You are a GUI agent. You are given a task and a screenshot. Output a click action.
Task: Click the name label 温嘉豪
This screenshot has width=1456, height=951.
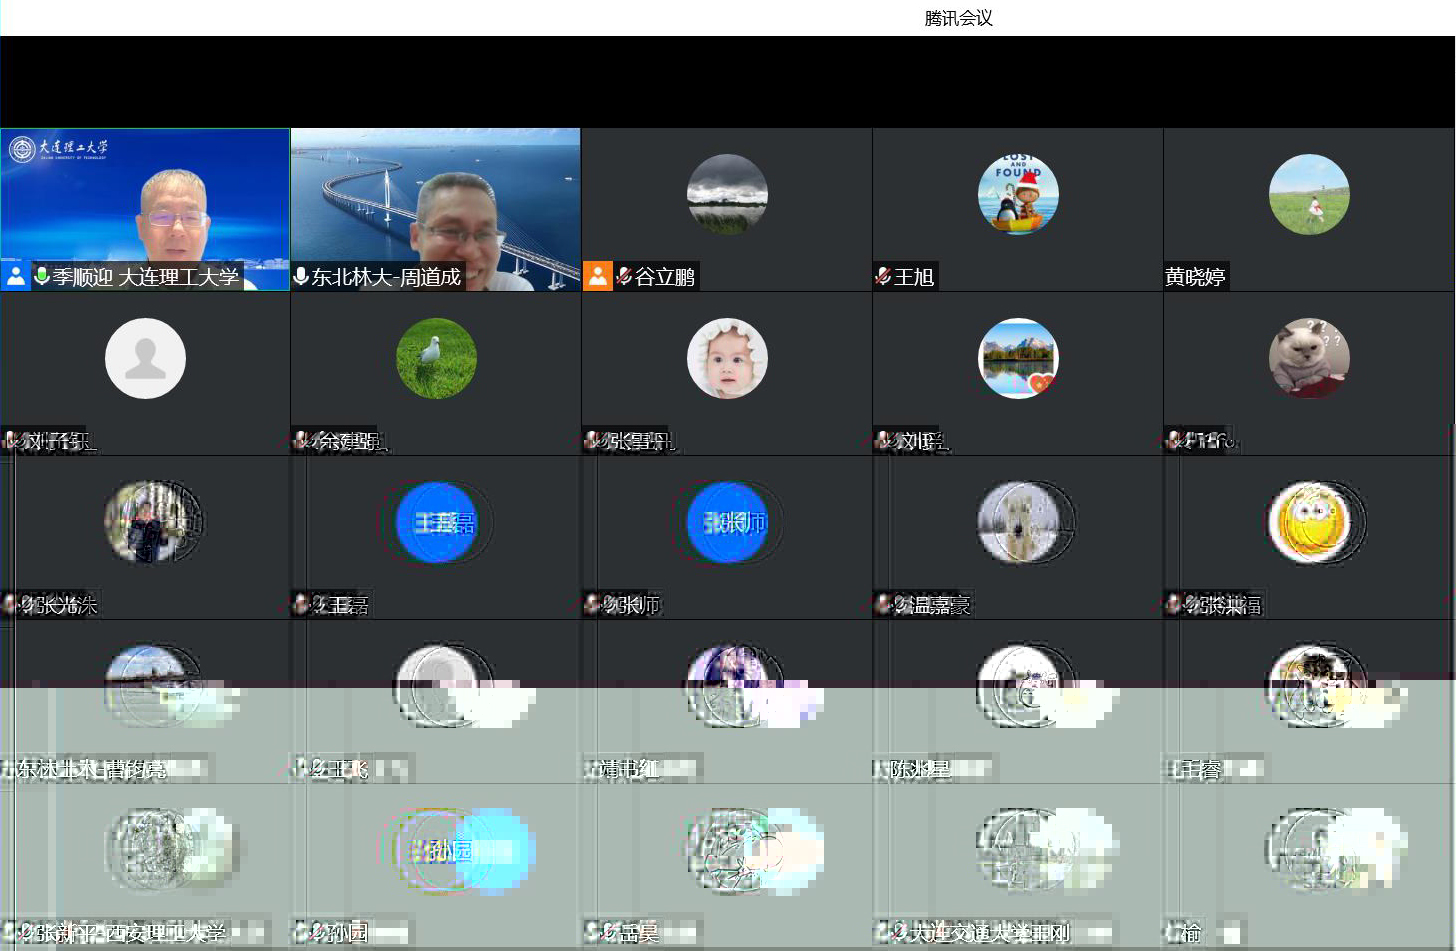coord(942,605)
